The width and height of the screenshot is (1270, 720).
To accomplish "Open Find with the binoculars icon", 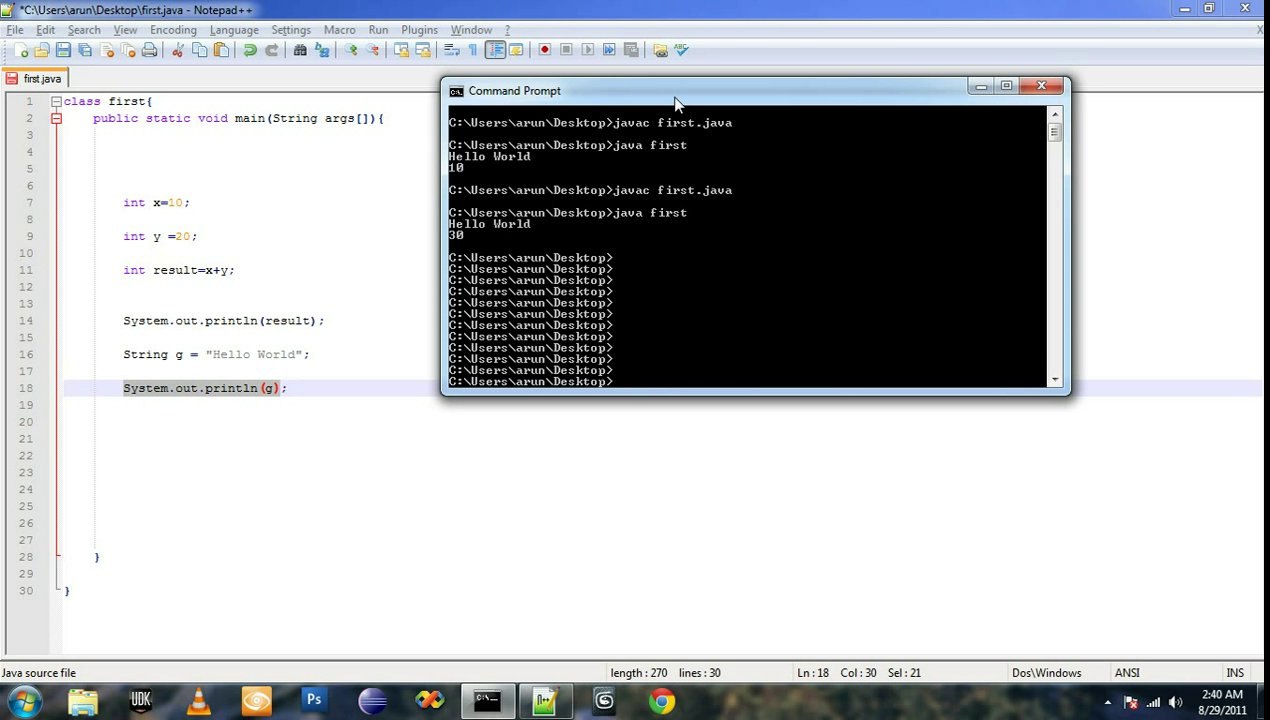I will click(300, 50).
